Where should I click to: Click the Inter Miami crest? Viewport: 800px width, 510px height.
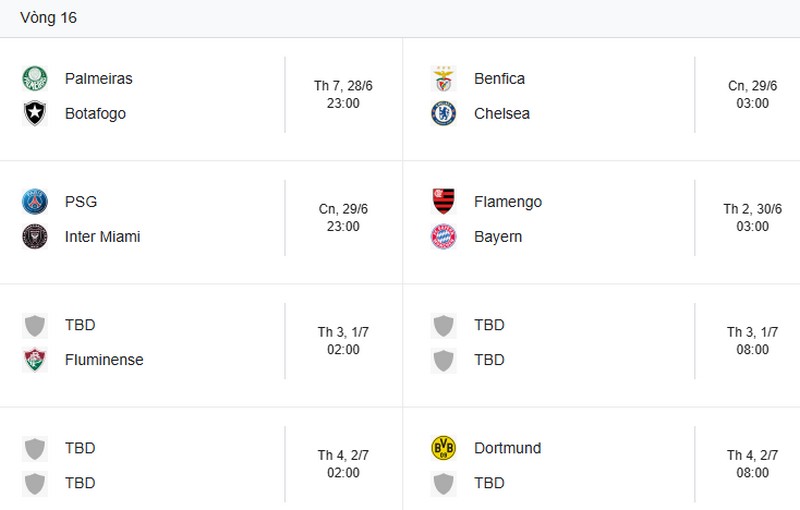click(35, 237)
